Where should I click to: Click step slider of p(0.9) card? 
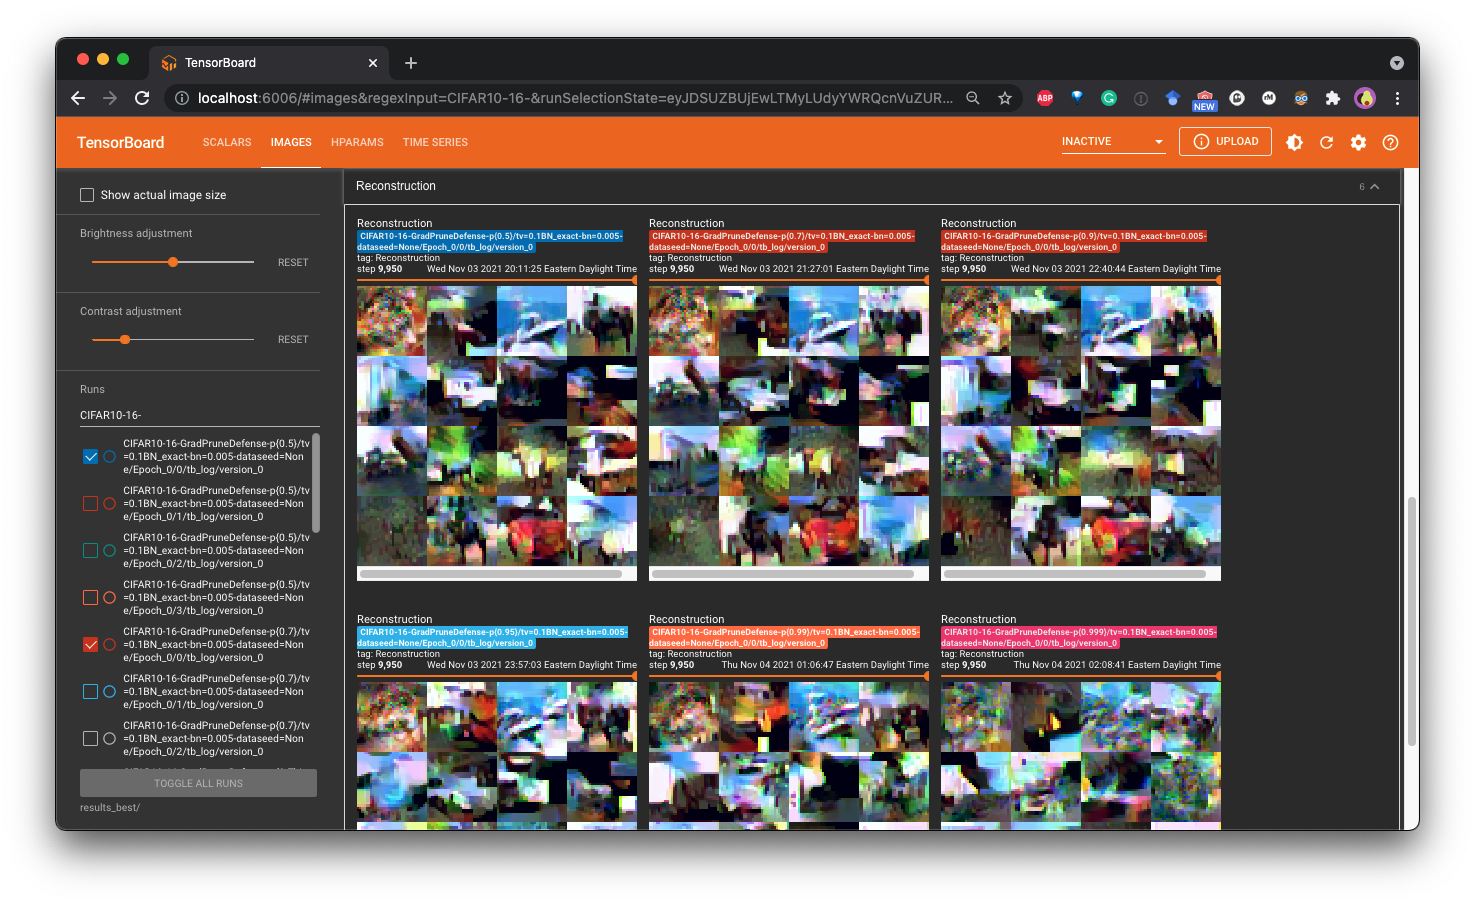coord(1081,281)
